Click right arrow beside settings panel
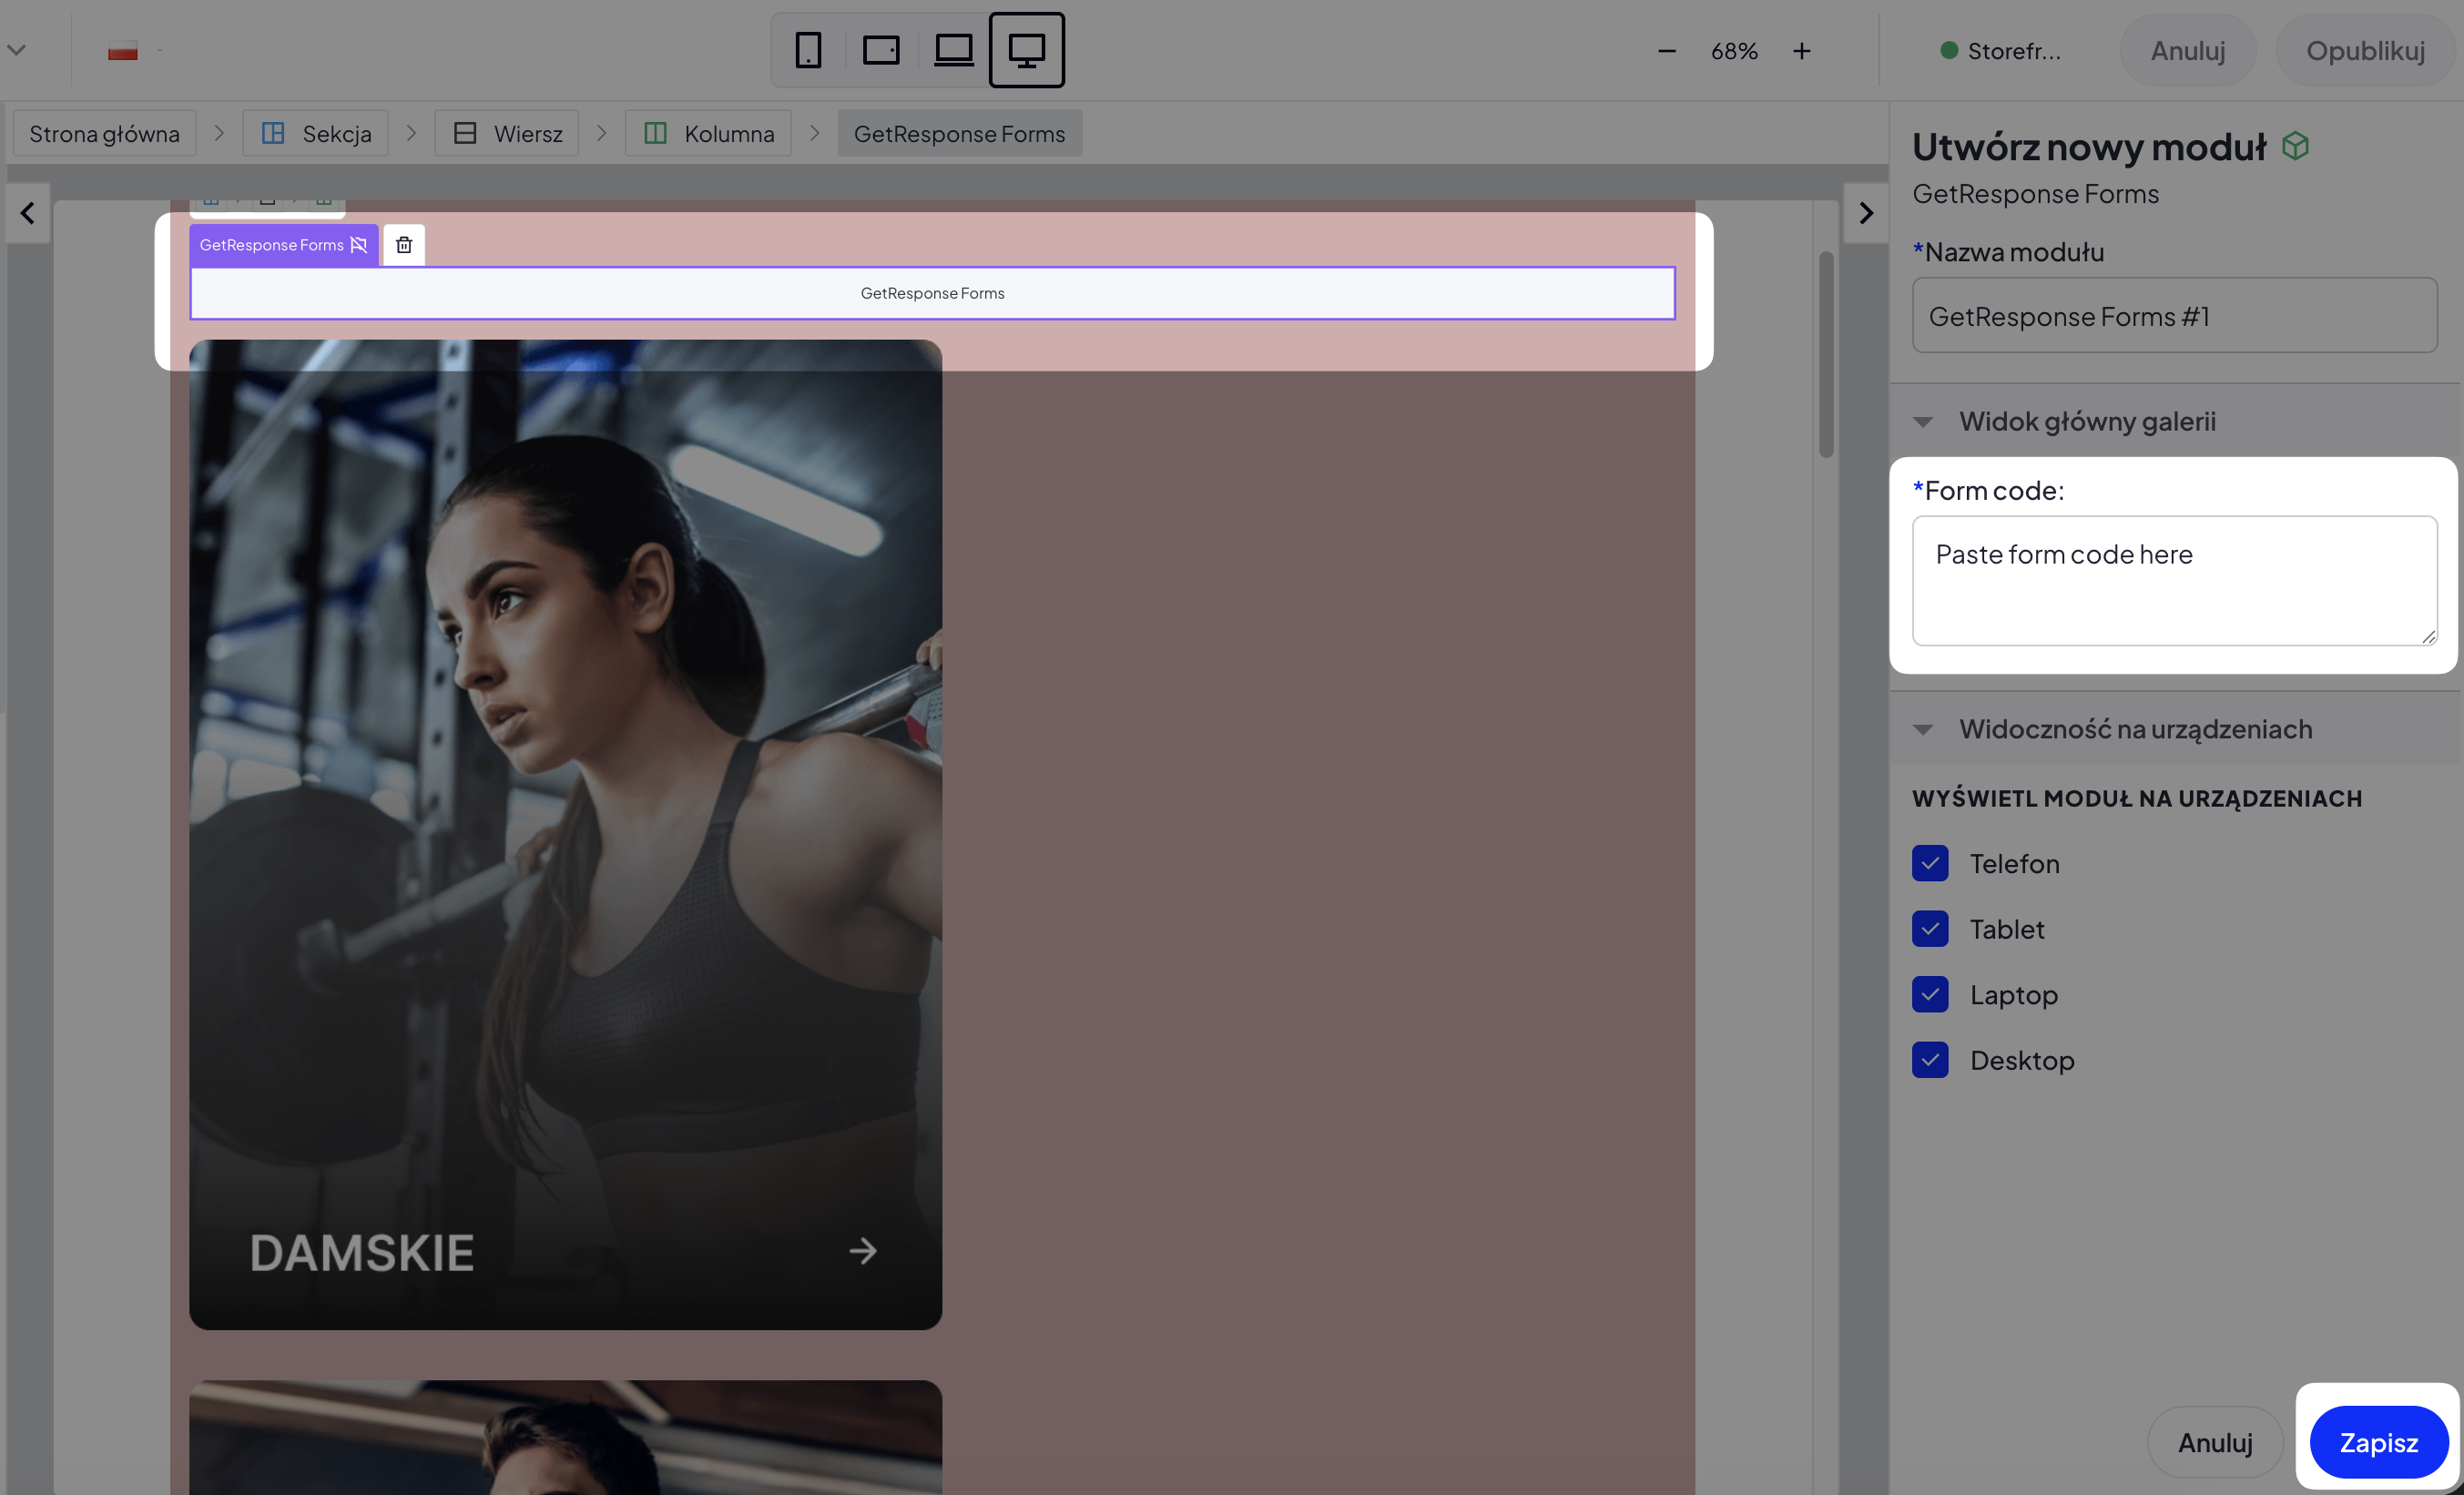This screenshot has width=2464, height=1495. 1866,213
